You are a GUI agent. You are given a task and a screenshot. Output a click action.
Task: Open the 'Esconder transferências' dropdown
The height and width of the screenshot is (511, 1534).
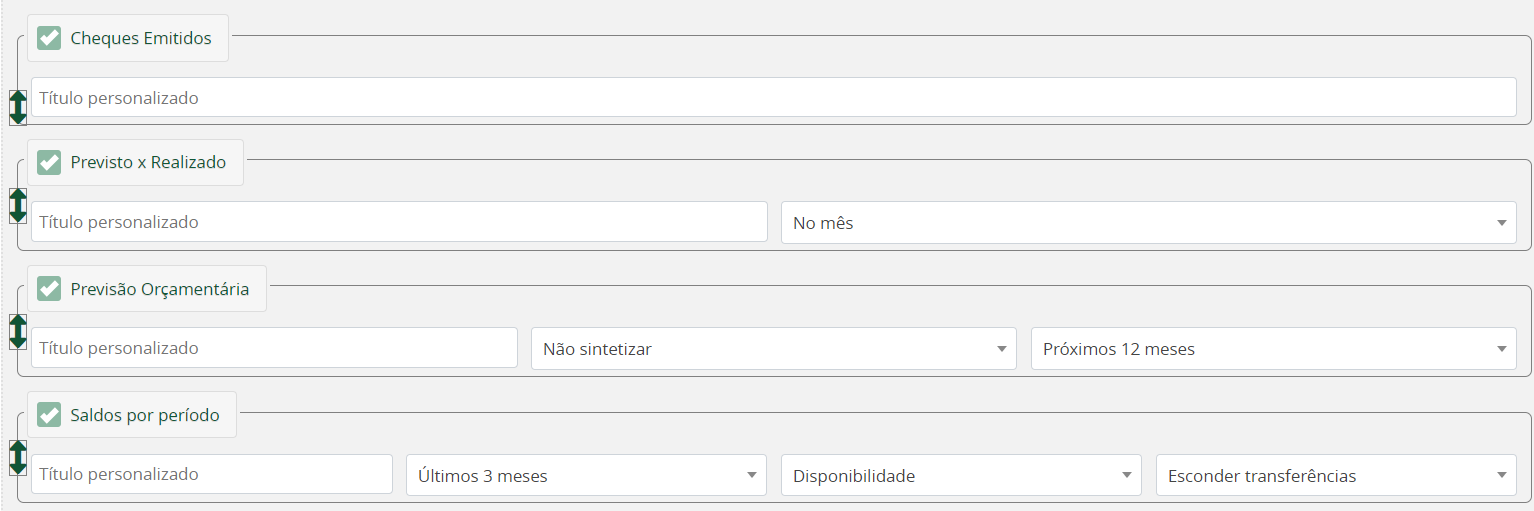pyautogui.click(x=1336, y=475)
